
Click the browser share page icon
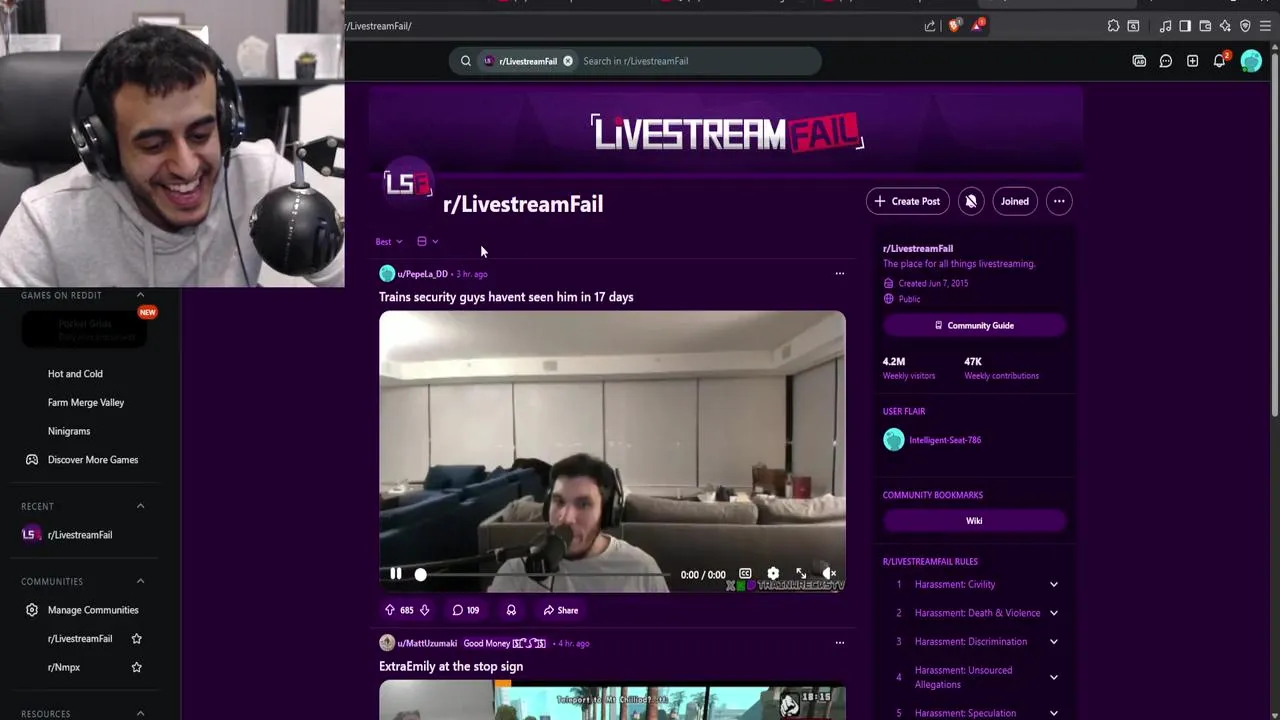coord(930,26)
